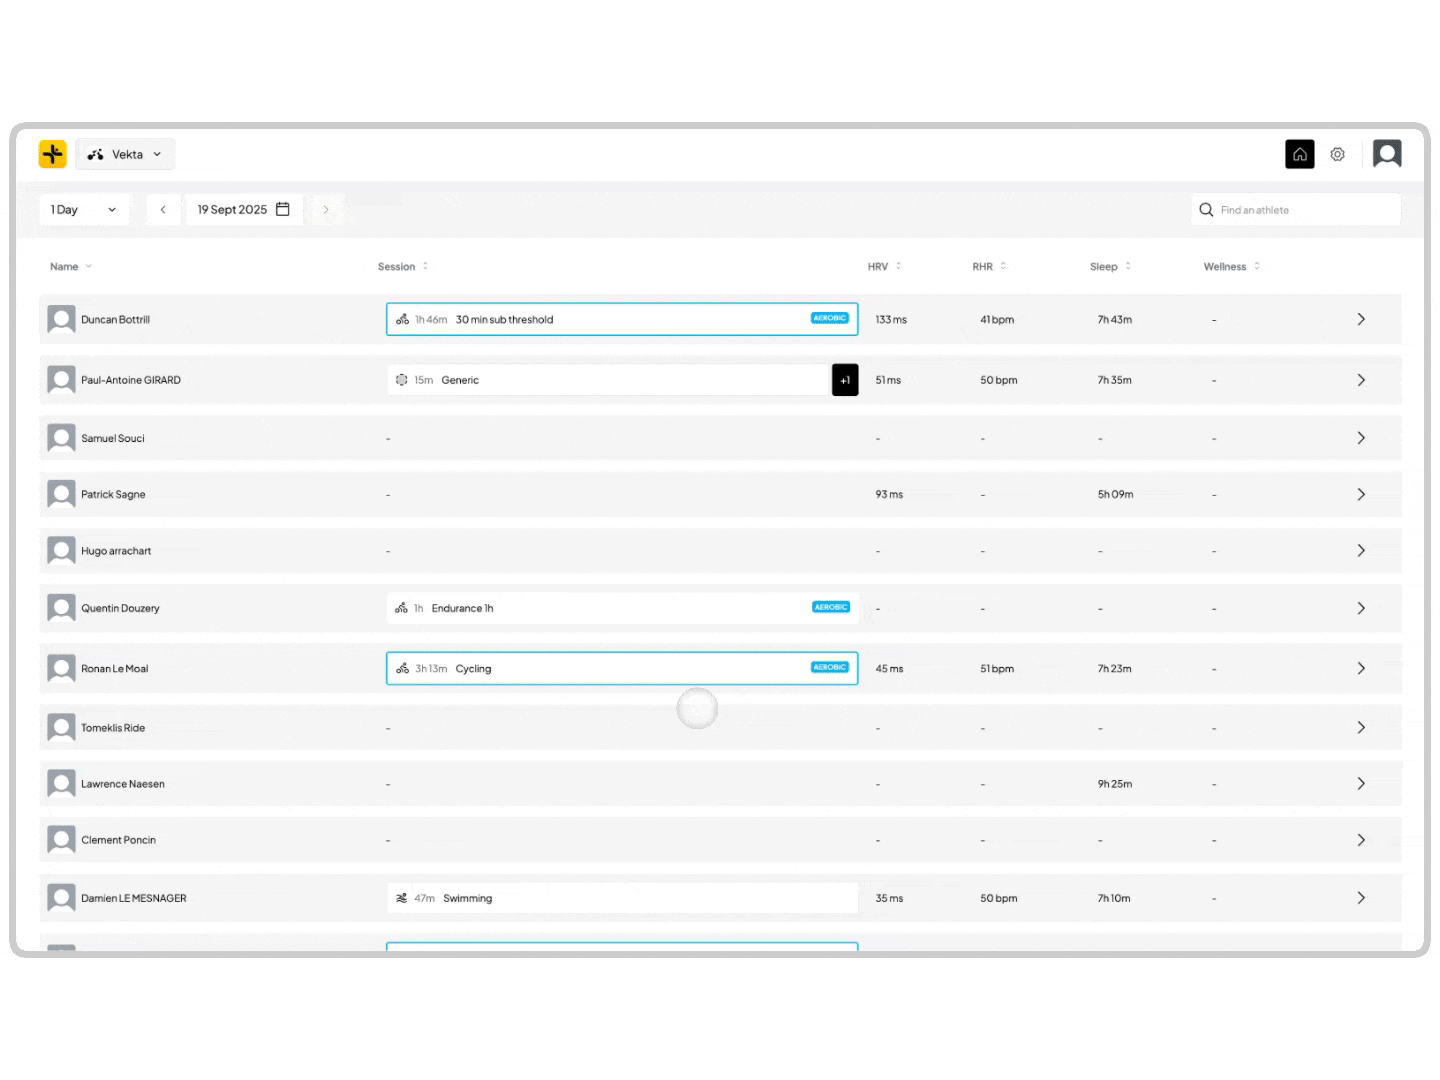Open the 1 Day range dropdown
Viewport: 1440px width, 1080px height.
(x=84, y=210)
